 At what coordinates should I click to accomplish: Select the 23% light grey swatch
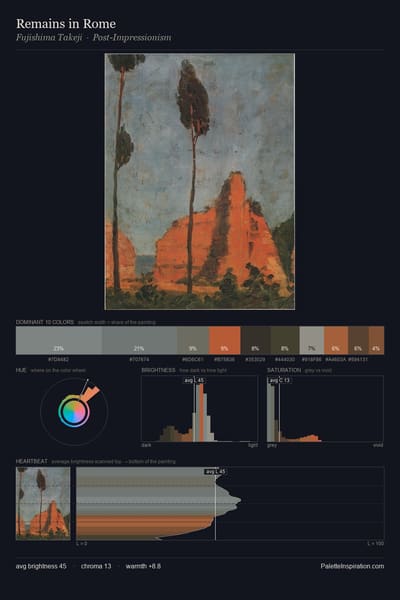click(x=59, y=340)
